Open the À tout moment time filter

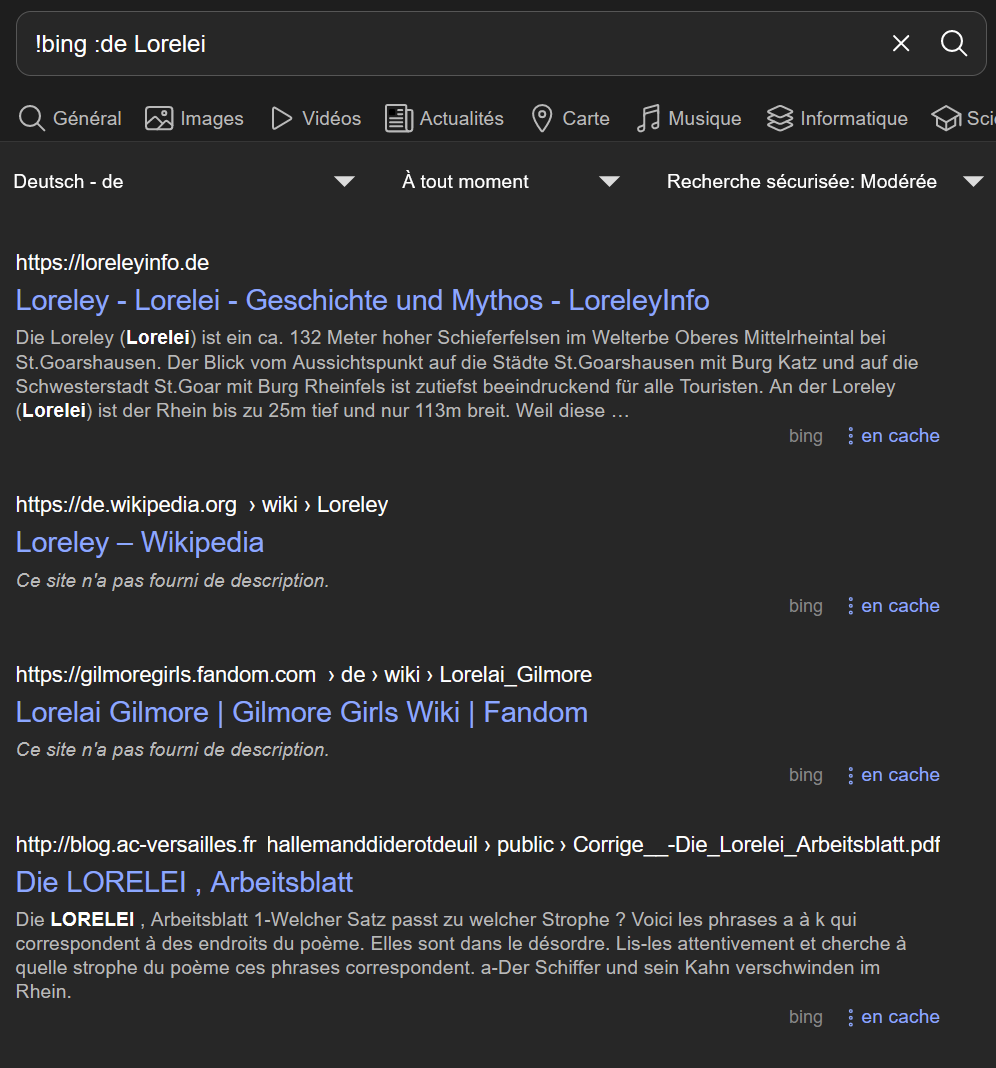510,181
